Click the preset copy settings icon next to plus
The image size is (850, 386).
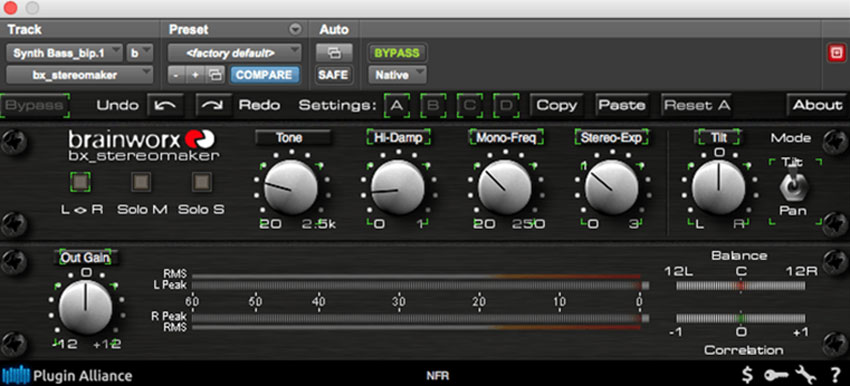tap(216, 75)
